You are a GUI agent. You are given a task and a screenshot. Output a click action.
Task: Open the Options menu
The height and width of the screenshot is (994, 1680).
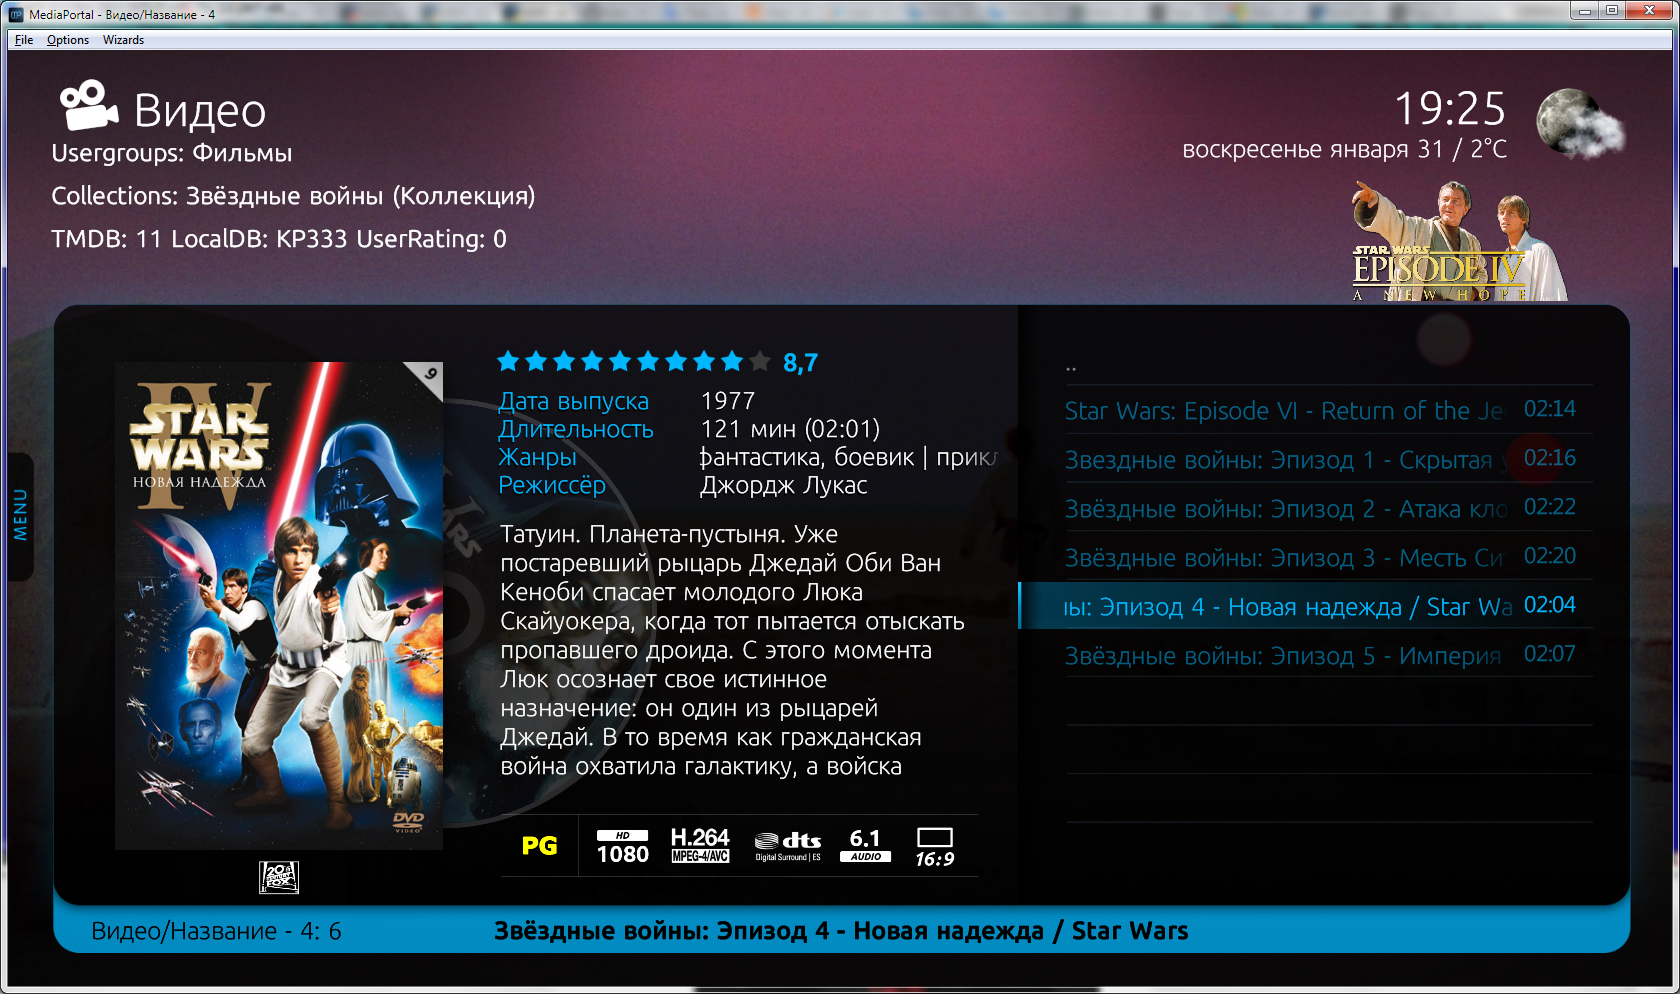[68, 40]
